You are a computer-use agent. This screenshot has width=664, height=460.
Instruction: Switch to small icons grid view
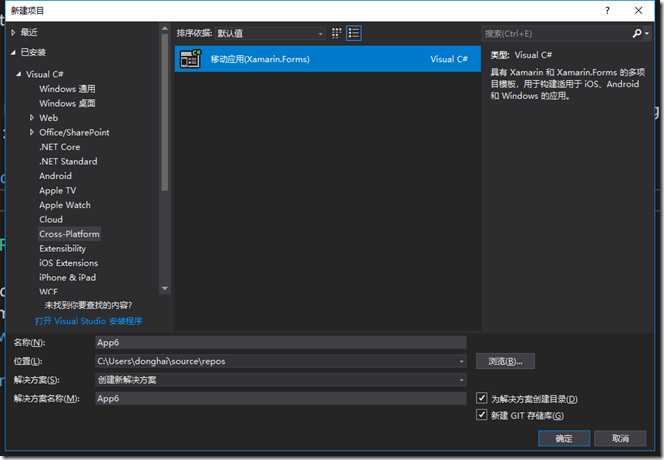coord(336,33)
